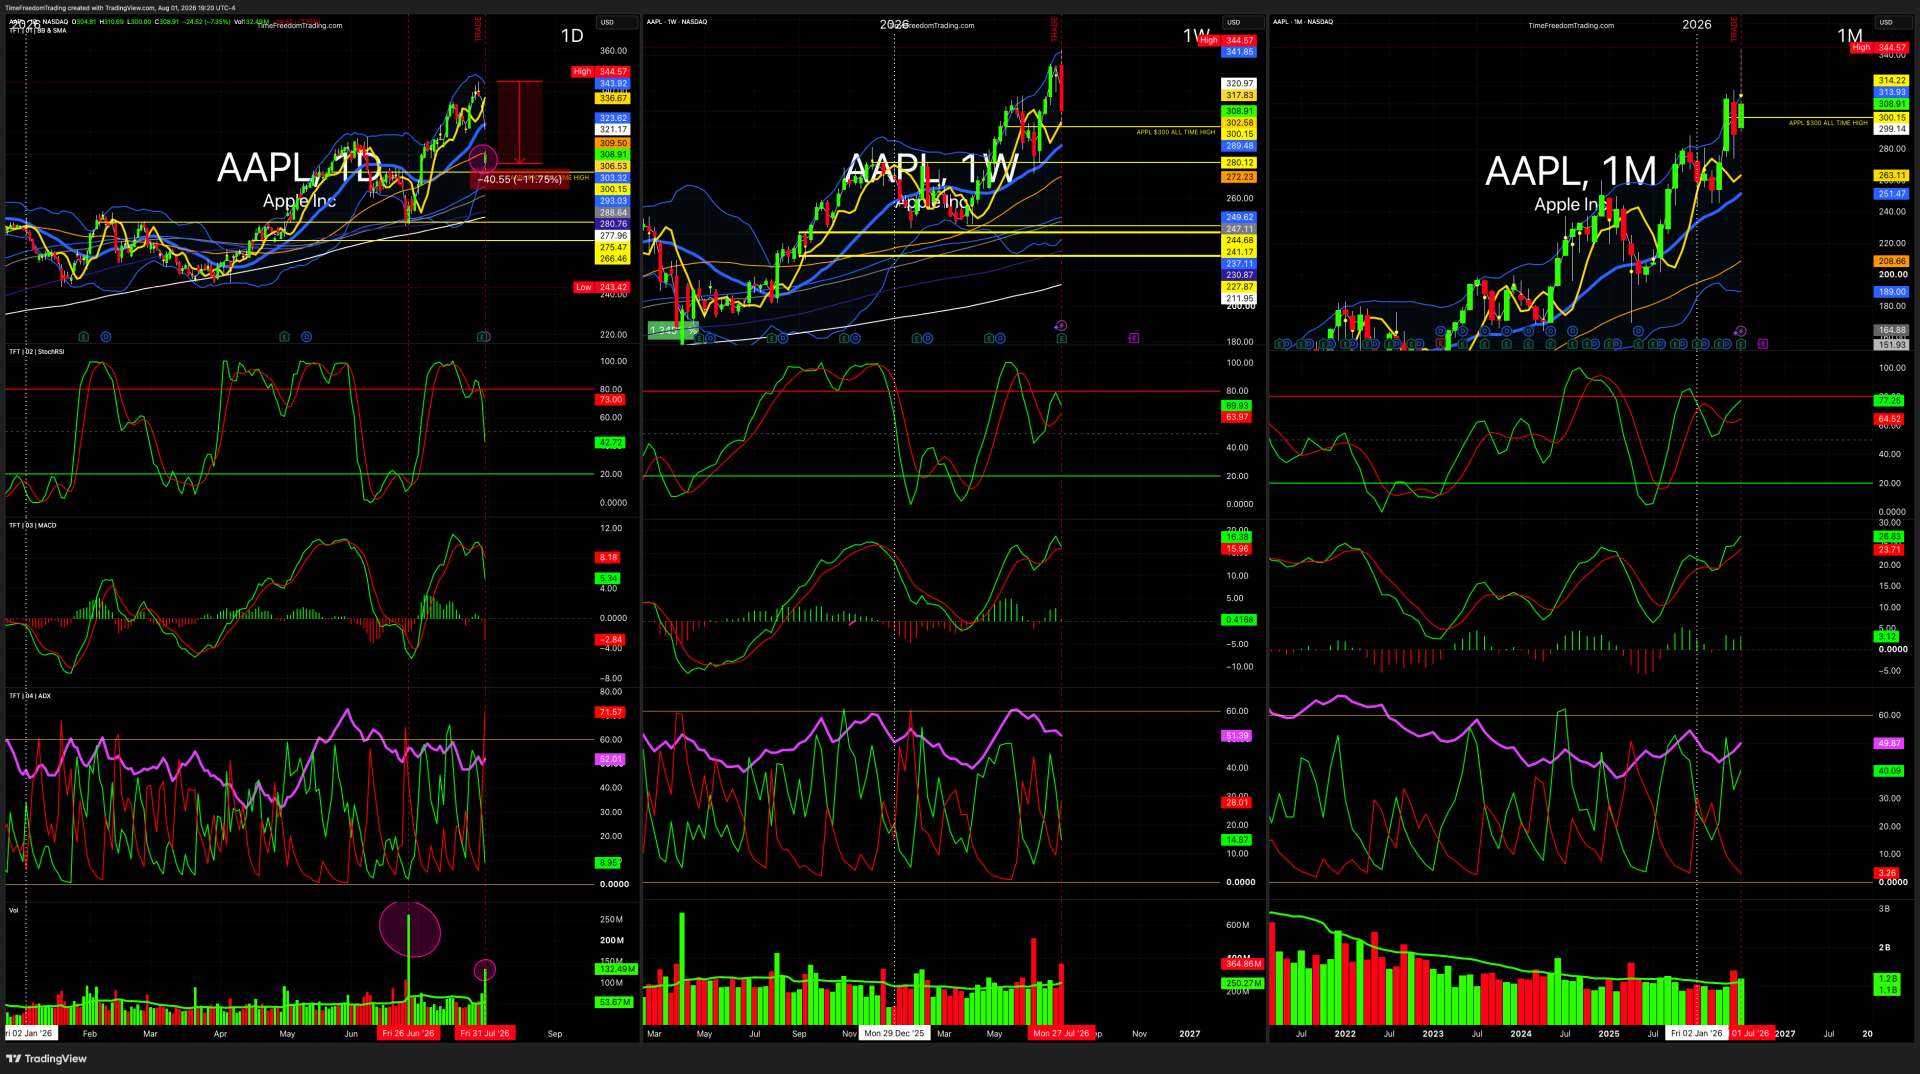Click the Fri 31 Jul '26 date label
1920x1074 pixels.
click(485, 1033)
